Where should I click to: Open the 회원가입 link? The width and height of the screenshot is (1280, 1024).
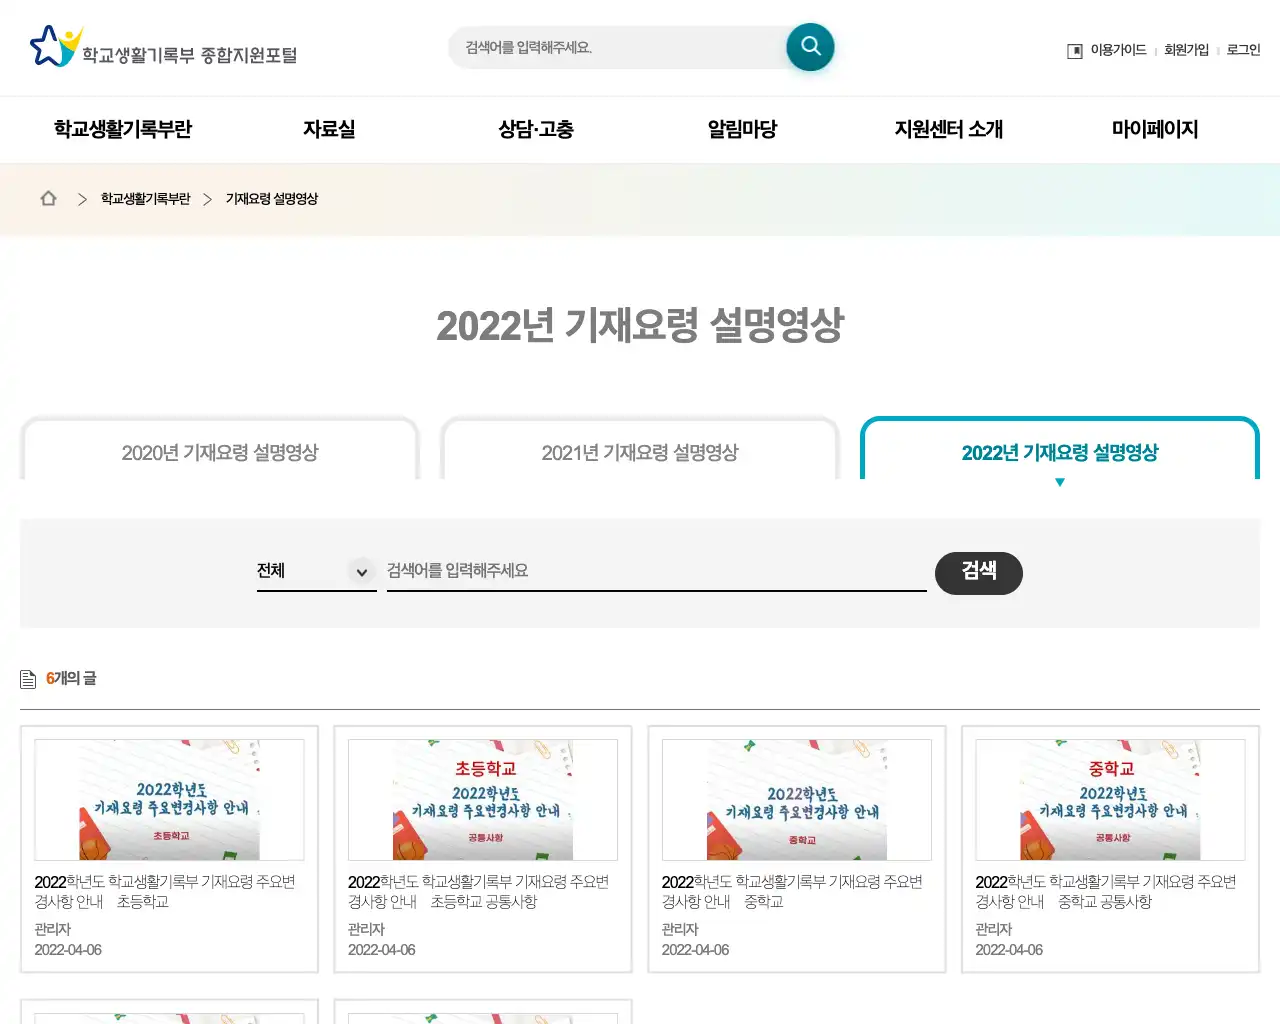1186,50
